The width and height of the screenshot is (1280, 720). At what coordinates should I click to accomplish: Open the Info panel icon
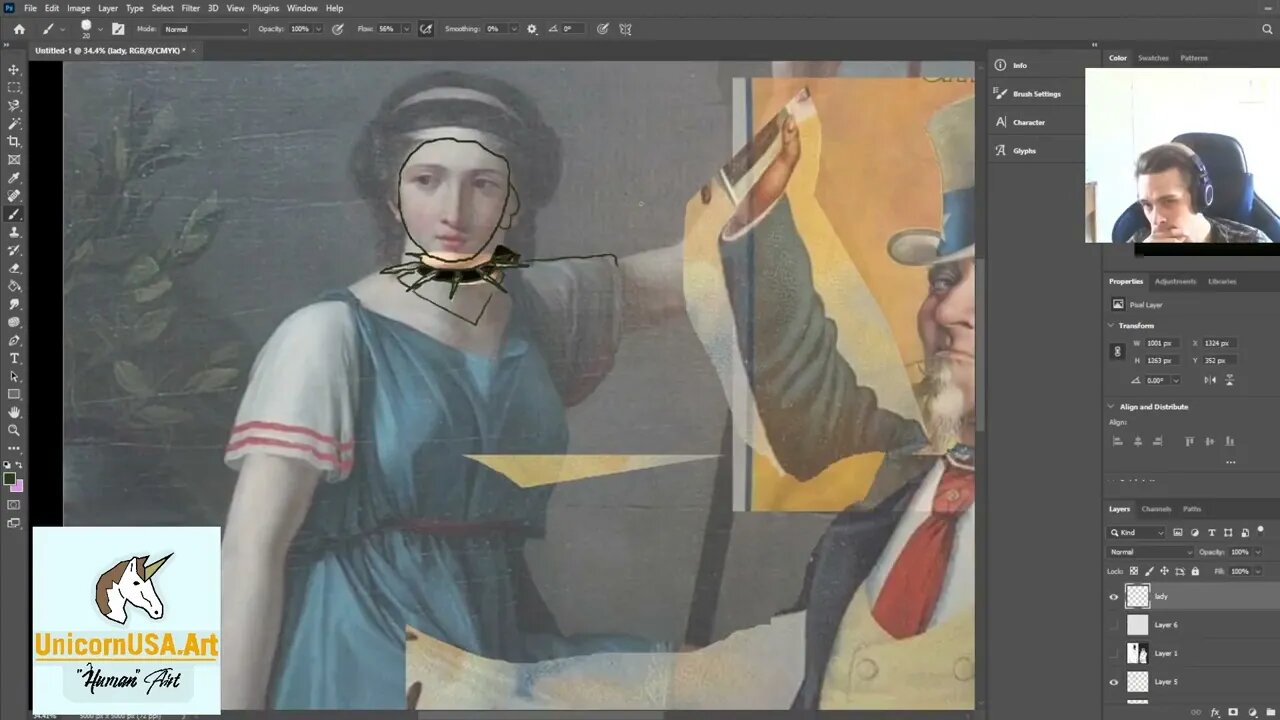click(x=1000, y=65)
